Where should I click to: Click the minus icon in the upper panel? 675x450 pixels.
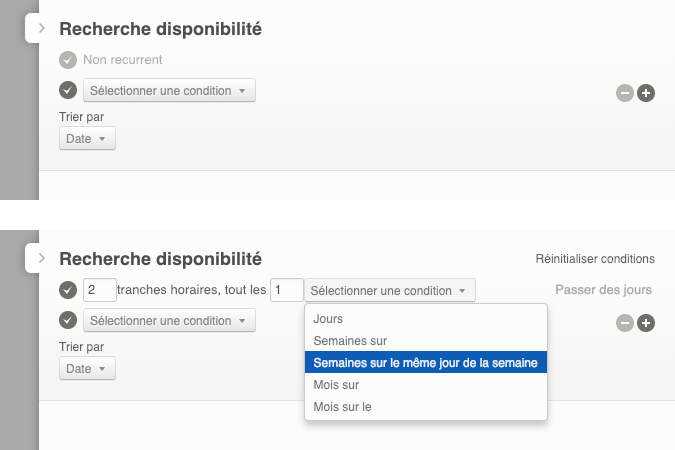click(x=625, y=93)
